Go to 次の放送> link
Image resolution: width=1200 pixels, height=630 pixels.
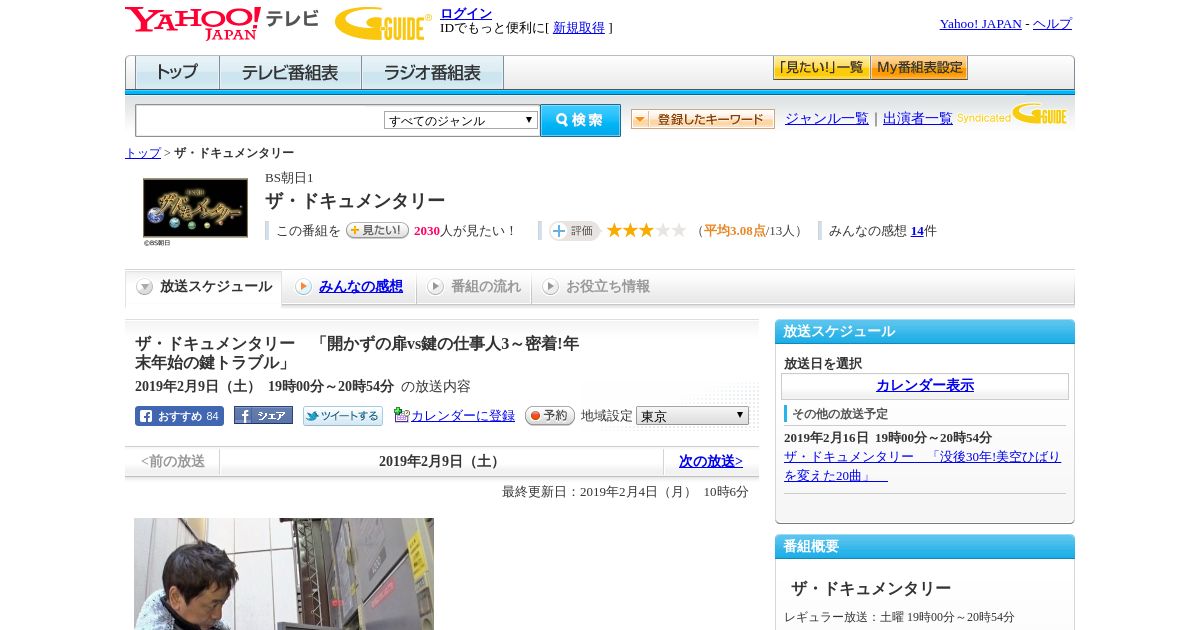click(x=711, y=462)
